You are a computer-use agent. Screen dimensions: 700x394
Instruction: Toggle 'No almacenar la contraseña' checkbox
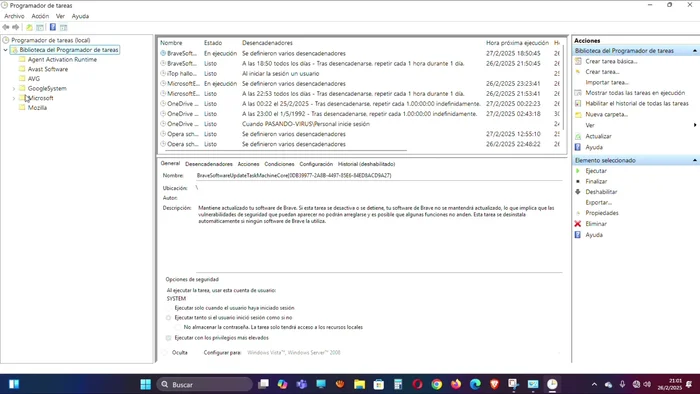(178, 327)
